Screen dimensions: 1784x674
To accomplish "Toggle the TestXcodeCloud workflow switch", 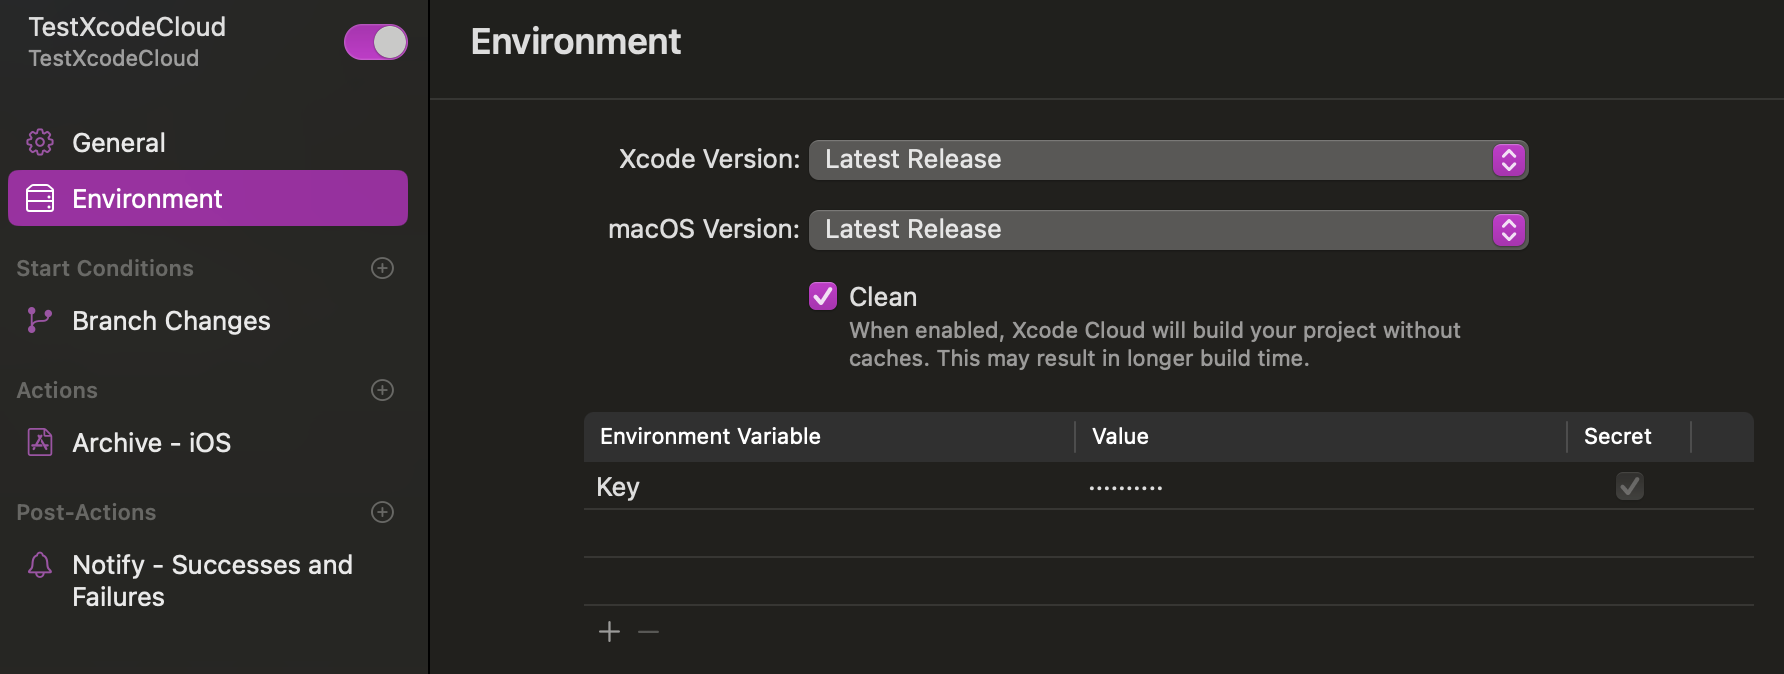I will point(376,42).
